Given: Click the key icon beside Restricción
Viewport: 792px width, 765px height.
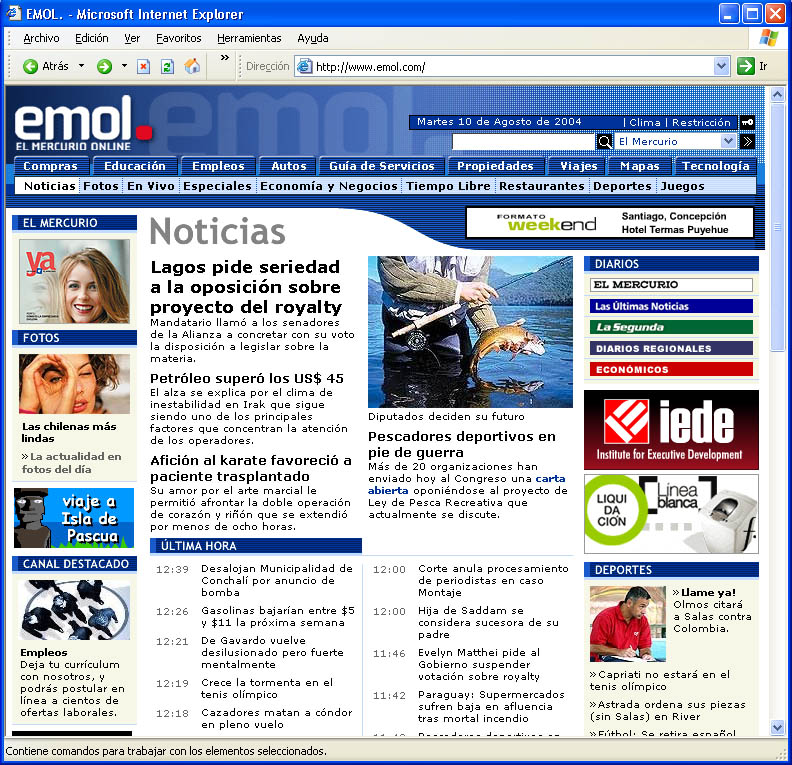Looking at the screenshot, I should [747, 122].
